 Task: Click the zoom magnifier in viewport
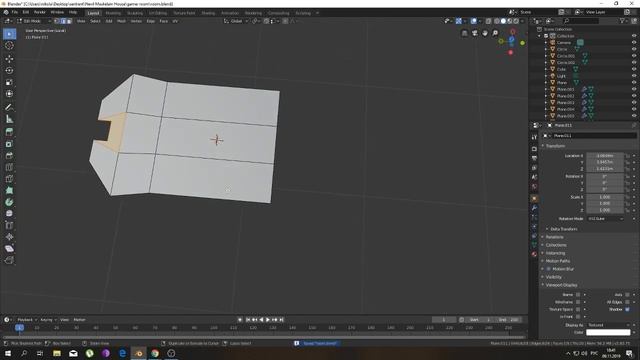(x=495, y=33)
